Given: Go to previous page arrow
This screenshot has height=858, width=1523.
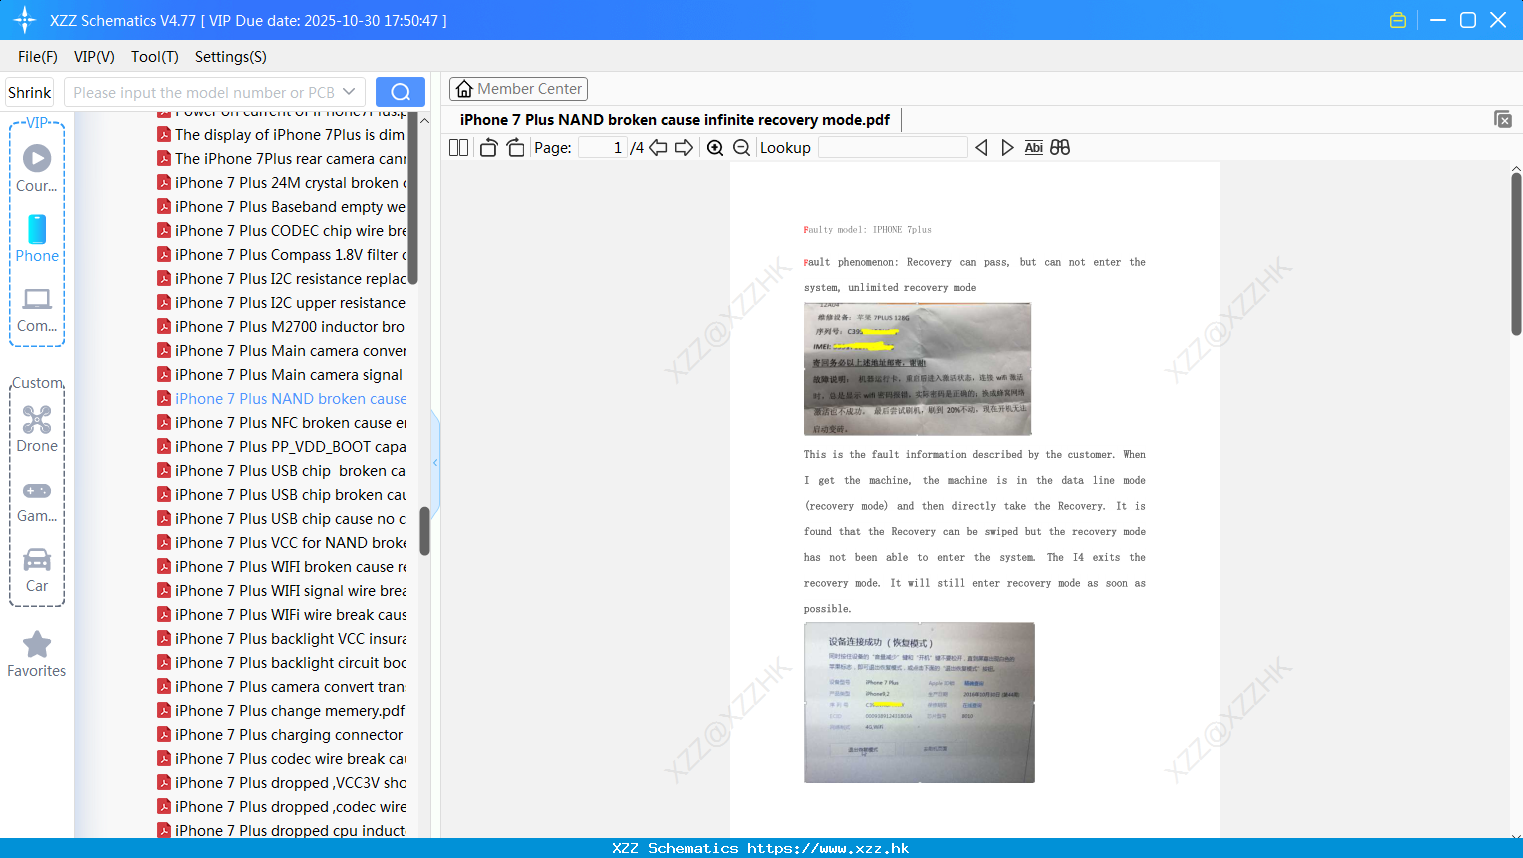Looking at the screenshot, I should click(658, 147).
